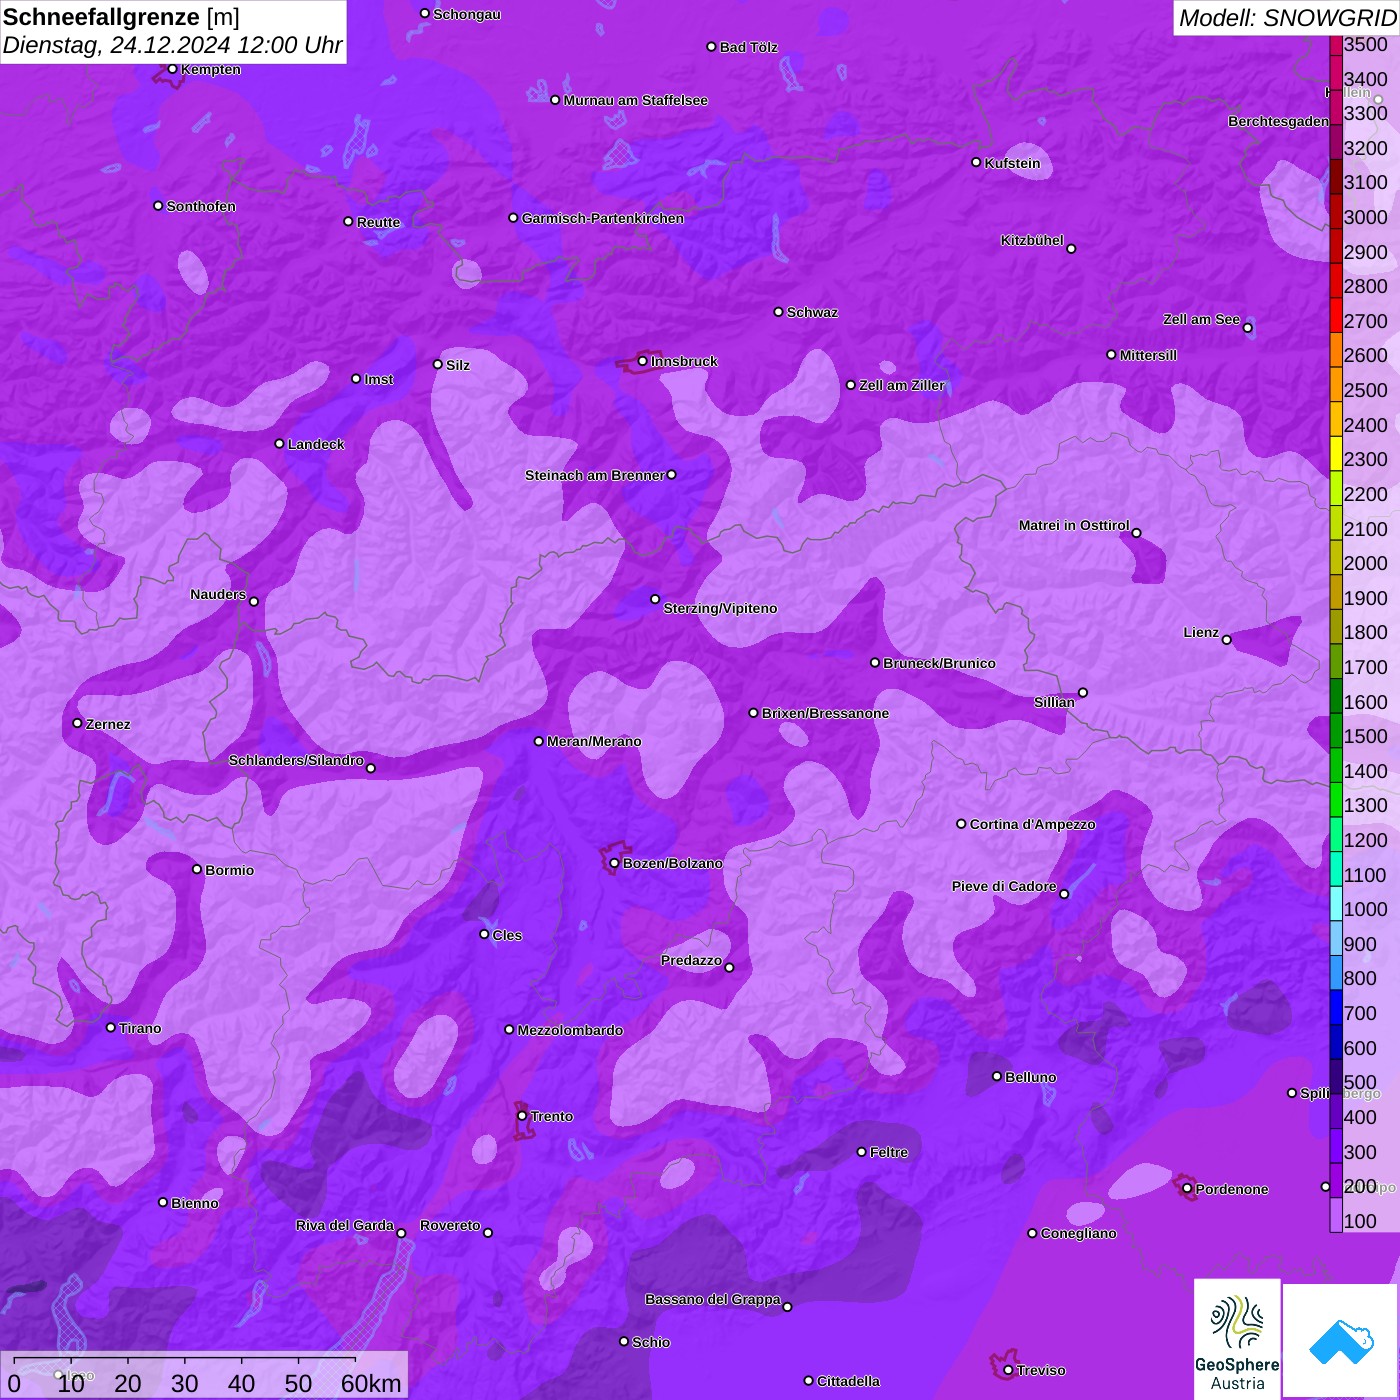Image resolution: width=1400 pixels, height=1400 pixels.
Task: Click the 'Sterzing/Vipiteno' label
Action: [720, 608]
